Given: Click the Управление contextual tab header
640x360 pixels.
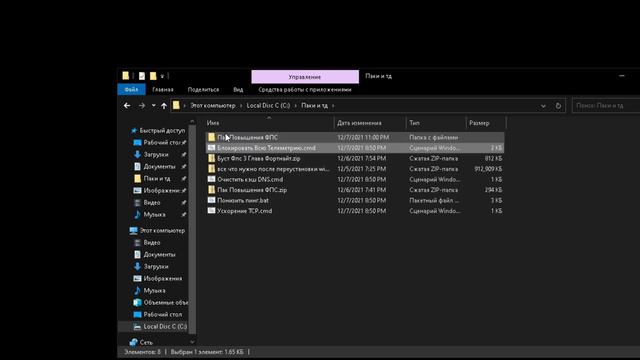Looking at the screenshot, I should [305, 77].
